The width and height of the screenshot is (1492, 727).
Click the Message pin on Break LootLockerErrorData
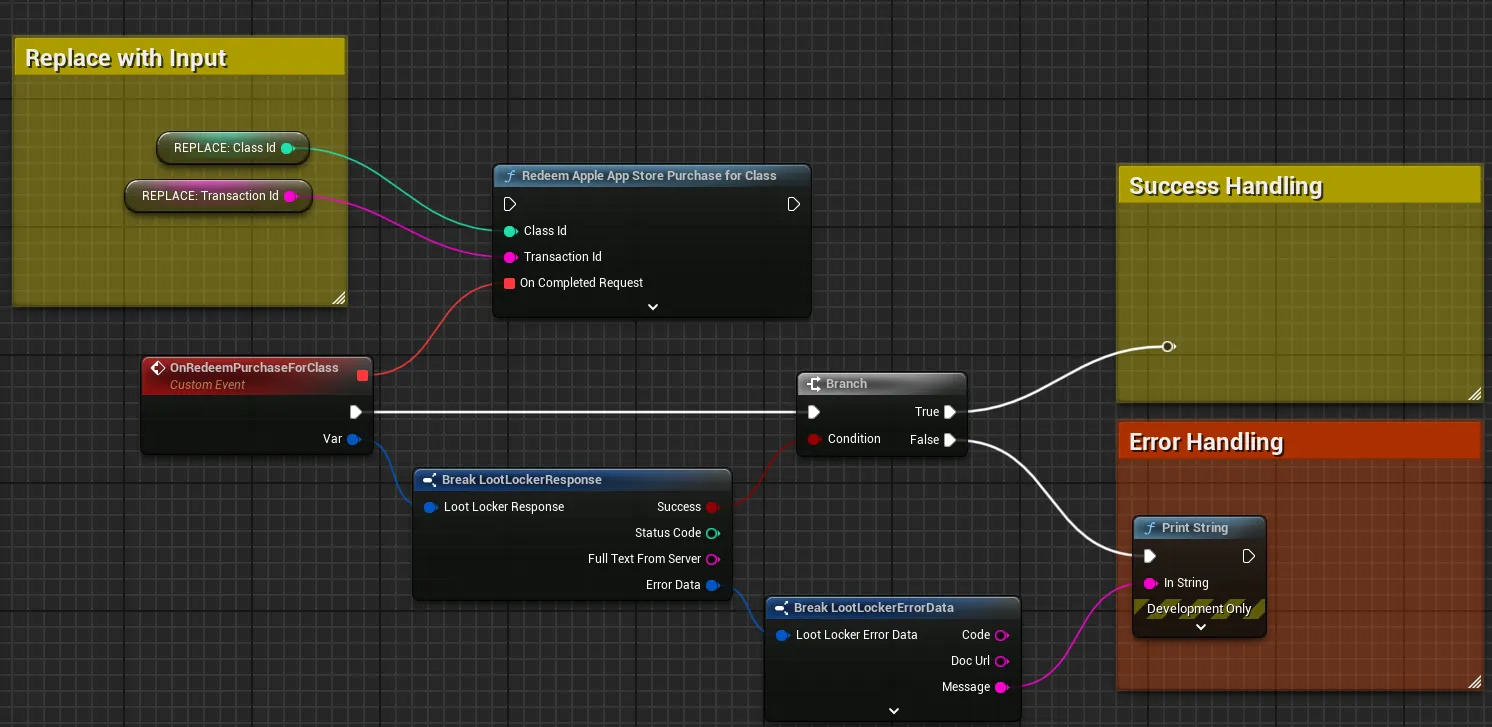click(x=1001, y=687)
